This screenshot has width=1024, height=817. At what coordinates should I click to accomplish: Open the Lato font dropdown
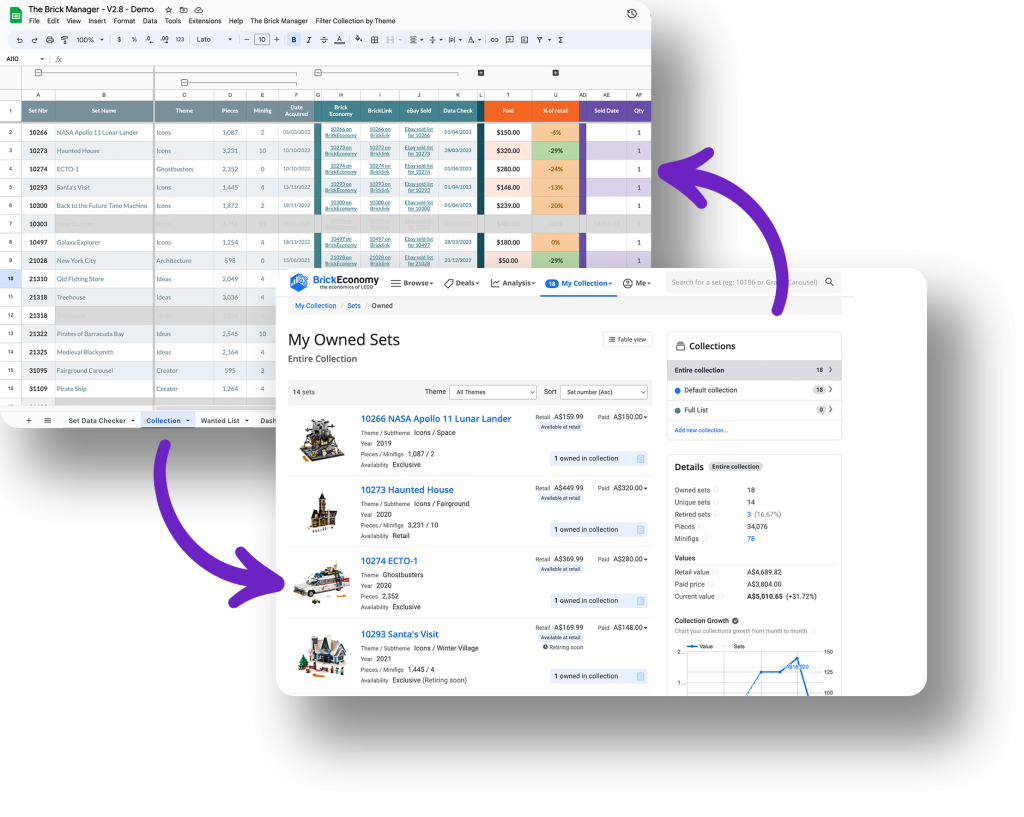[x=214, y=40]
